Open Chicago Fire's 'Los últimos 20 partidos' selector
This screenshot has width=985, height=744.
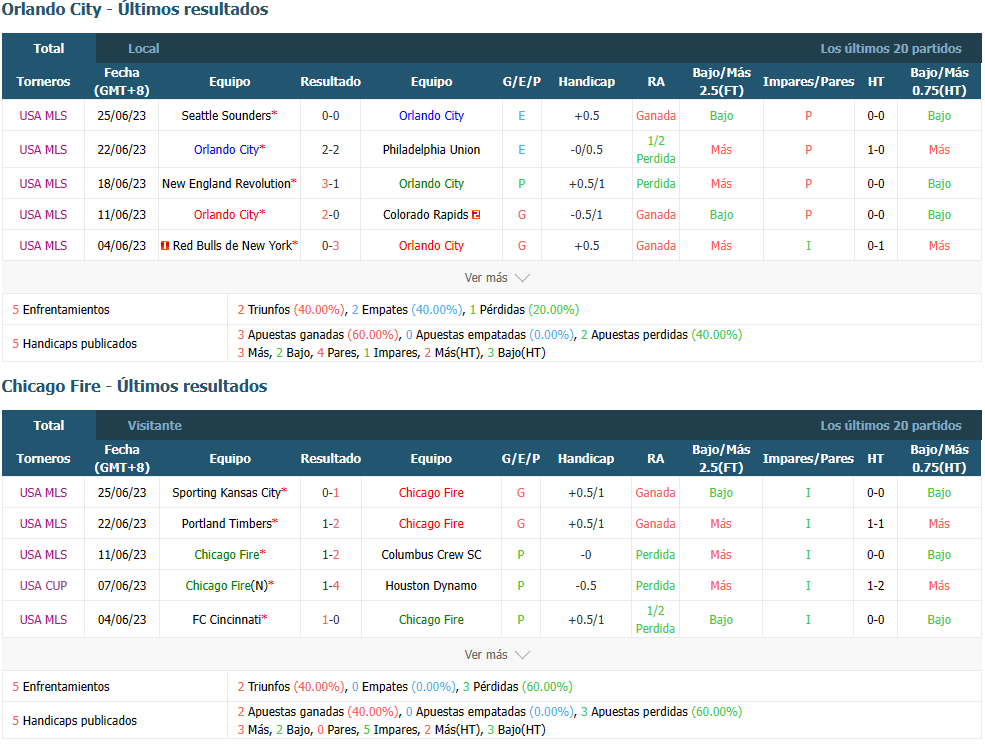pos(891,425)
